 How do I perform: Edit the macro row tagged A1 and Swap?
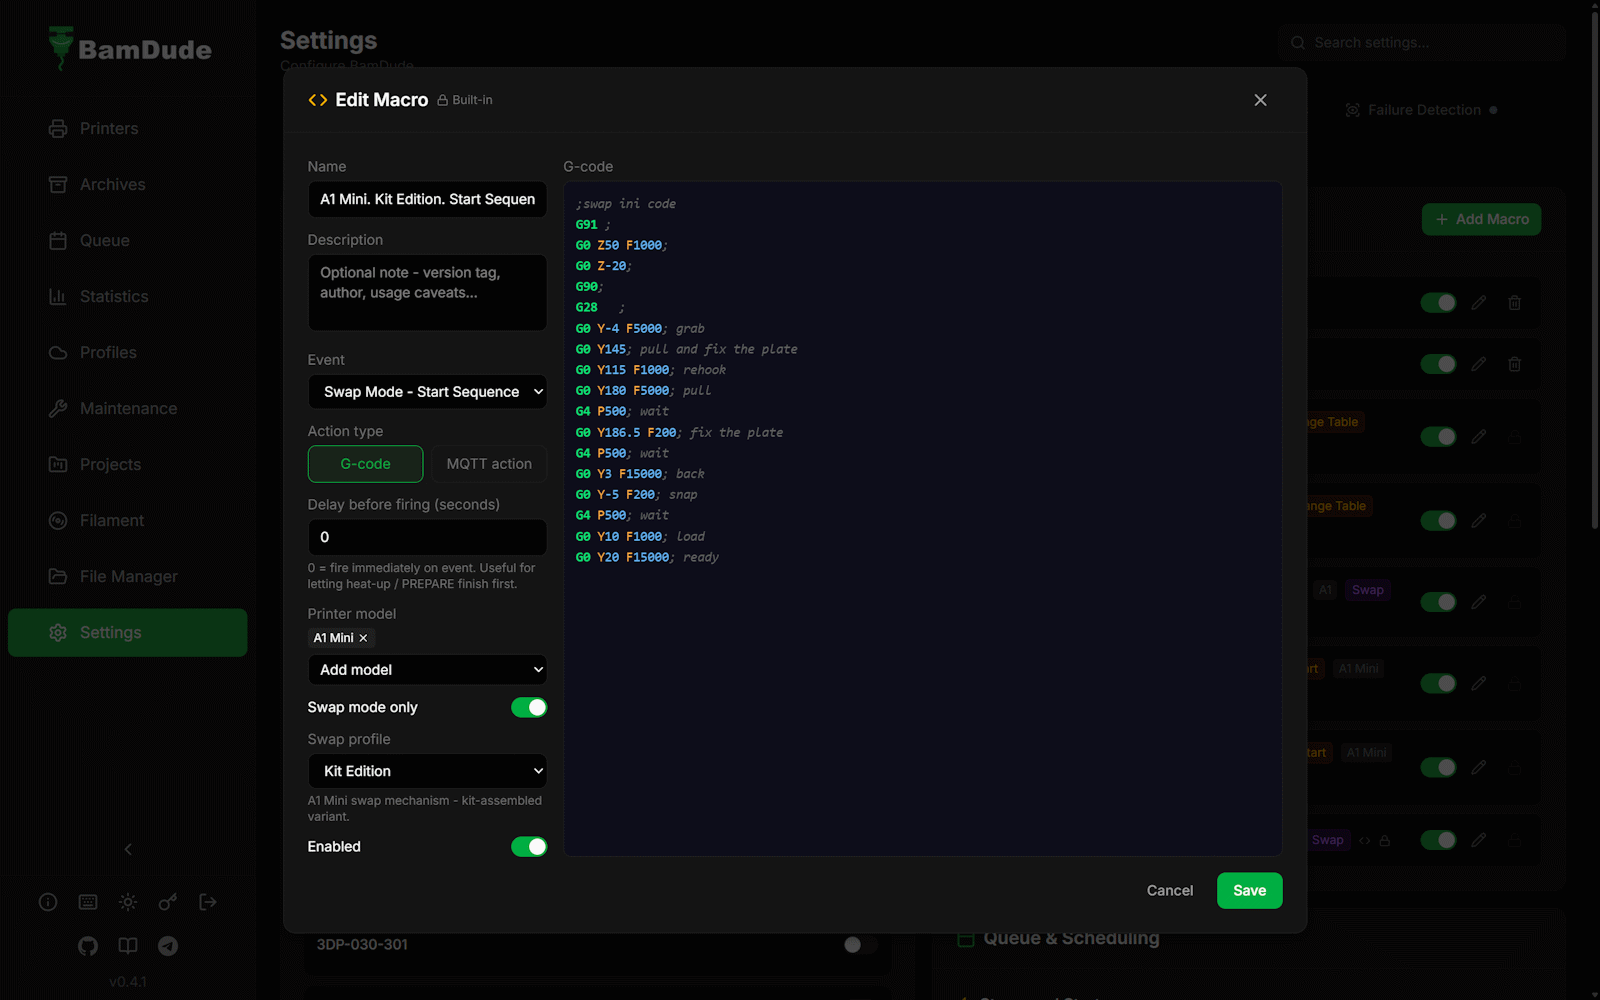click(x=1478, y=602)
